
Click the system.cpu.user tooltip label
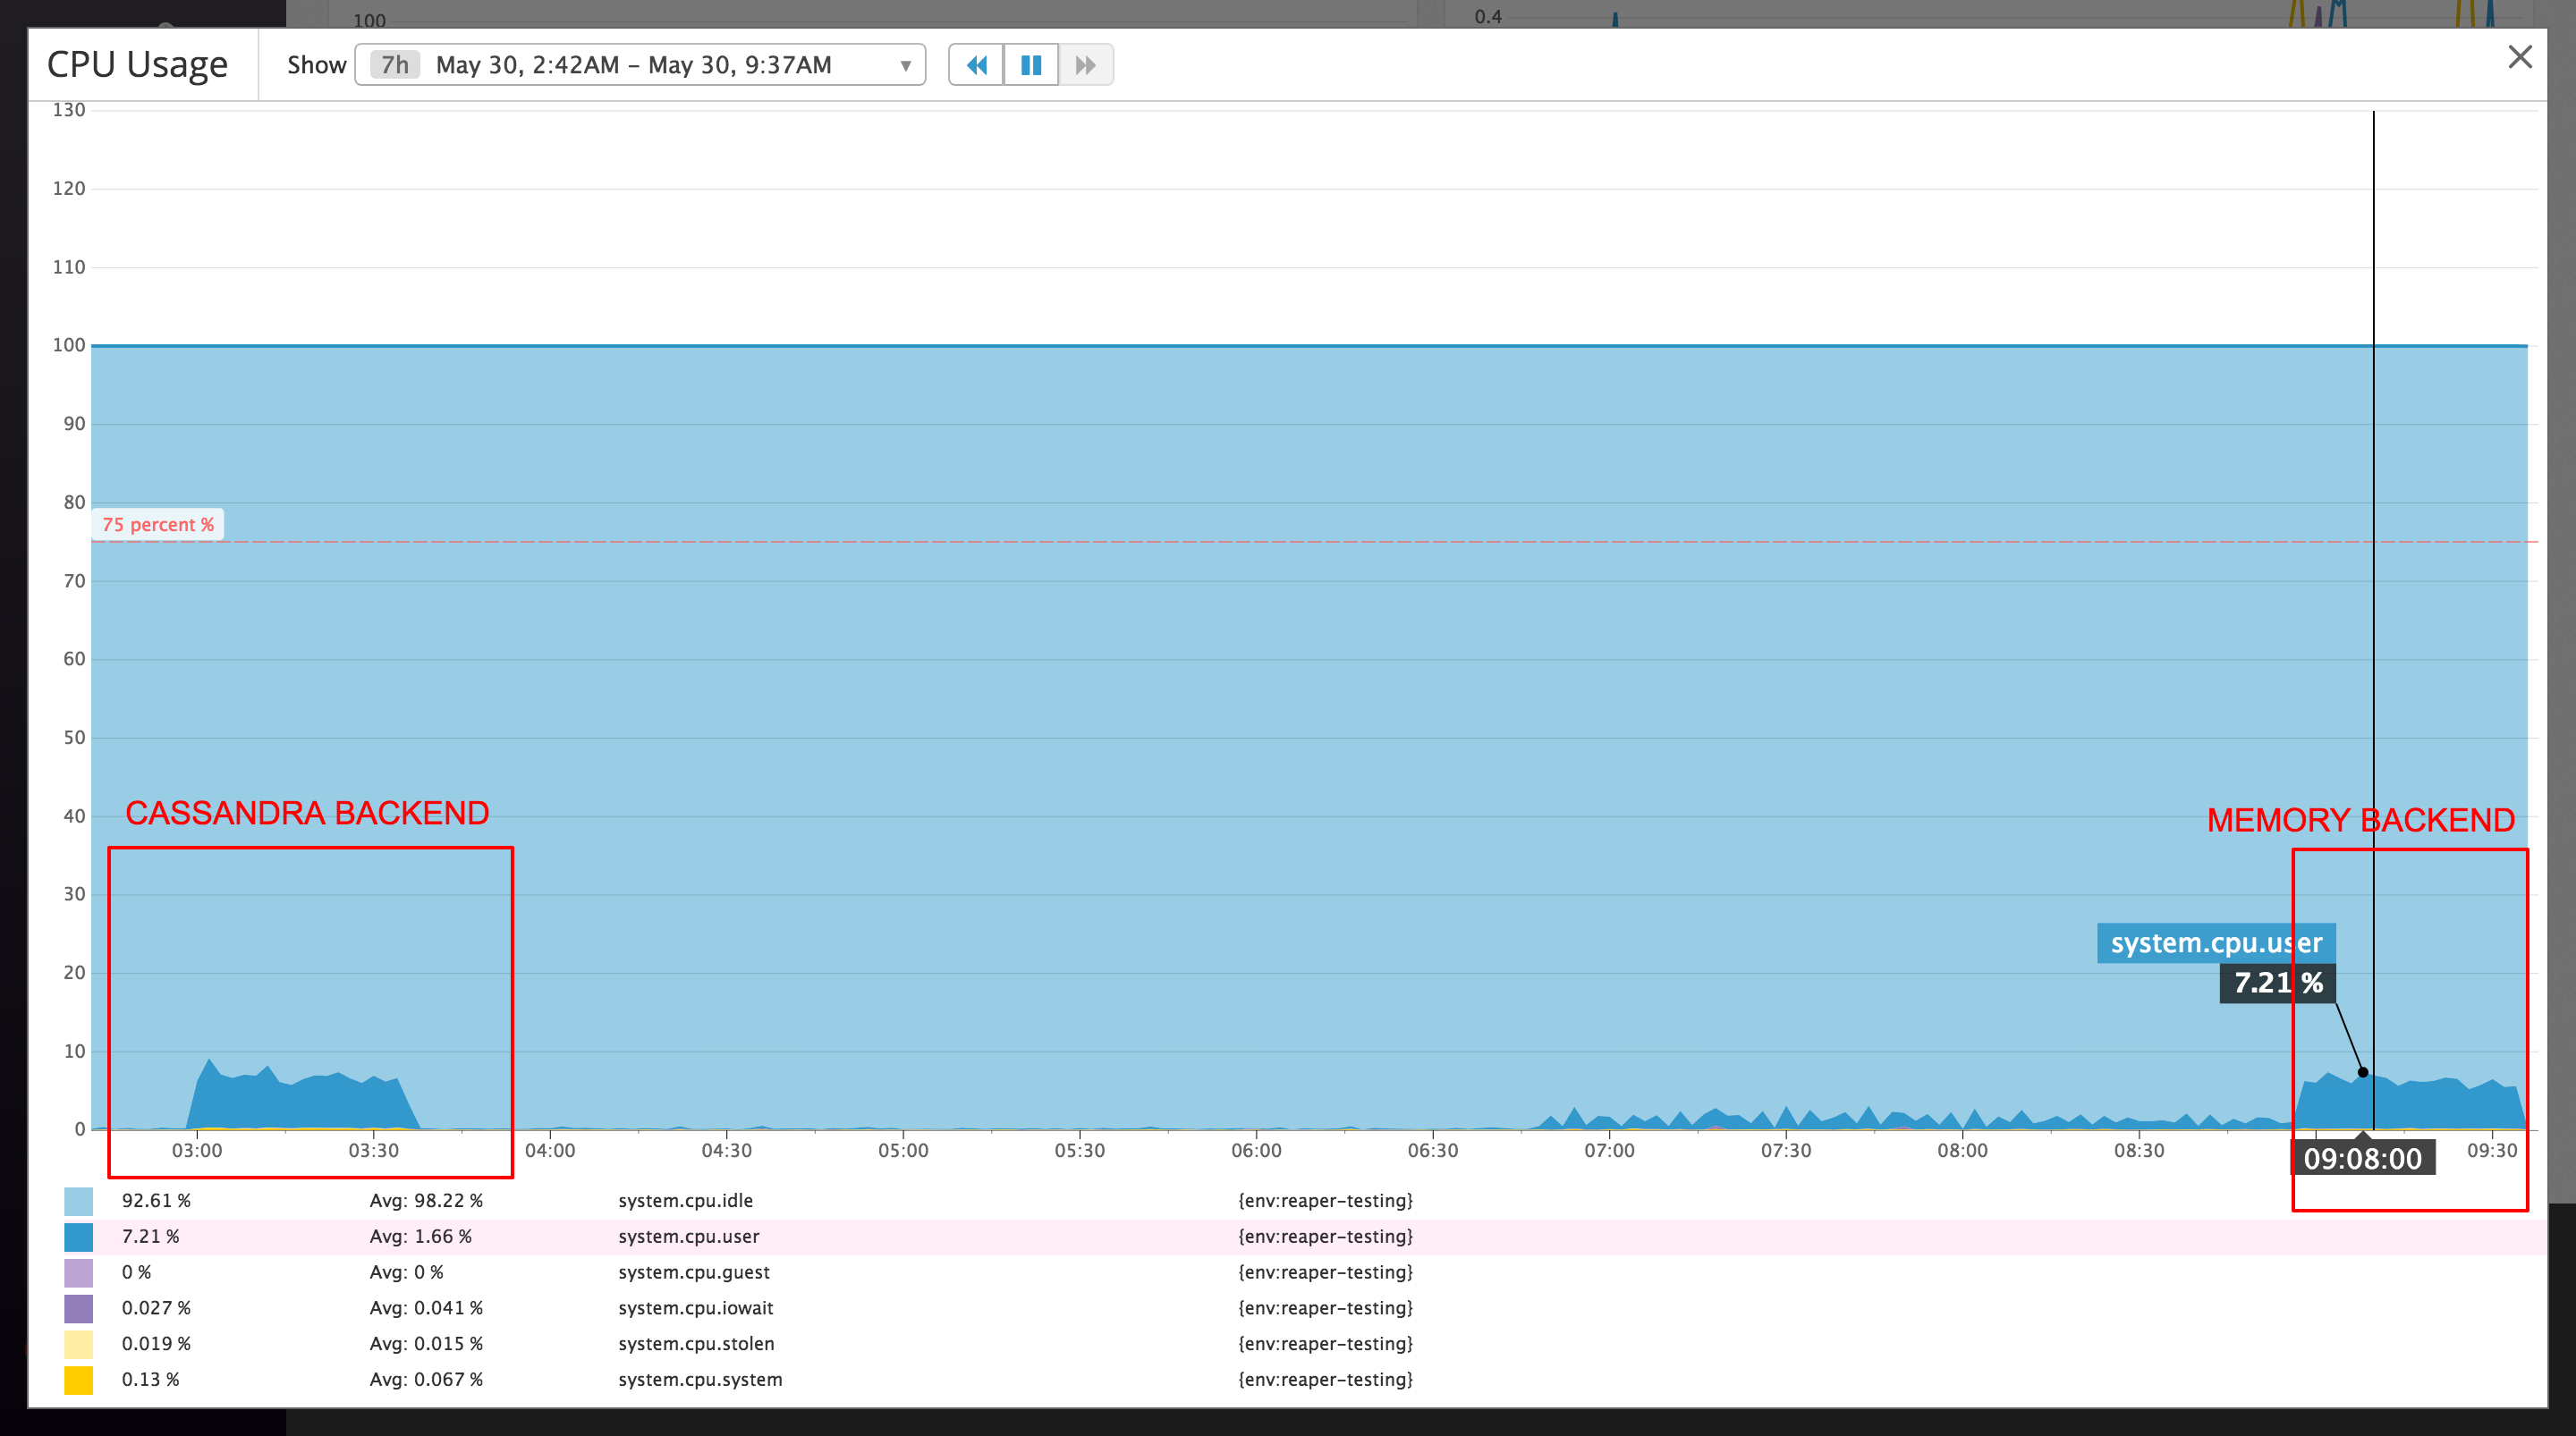coord(2216,943)
